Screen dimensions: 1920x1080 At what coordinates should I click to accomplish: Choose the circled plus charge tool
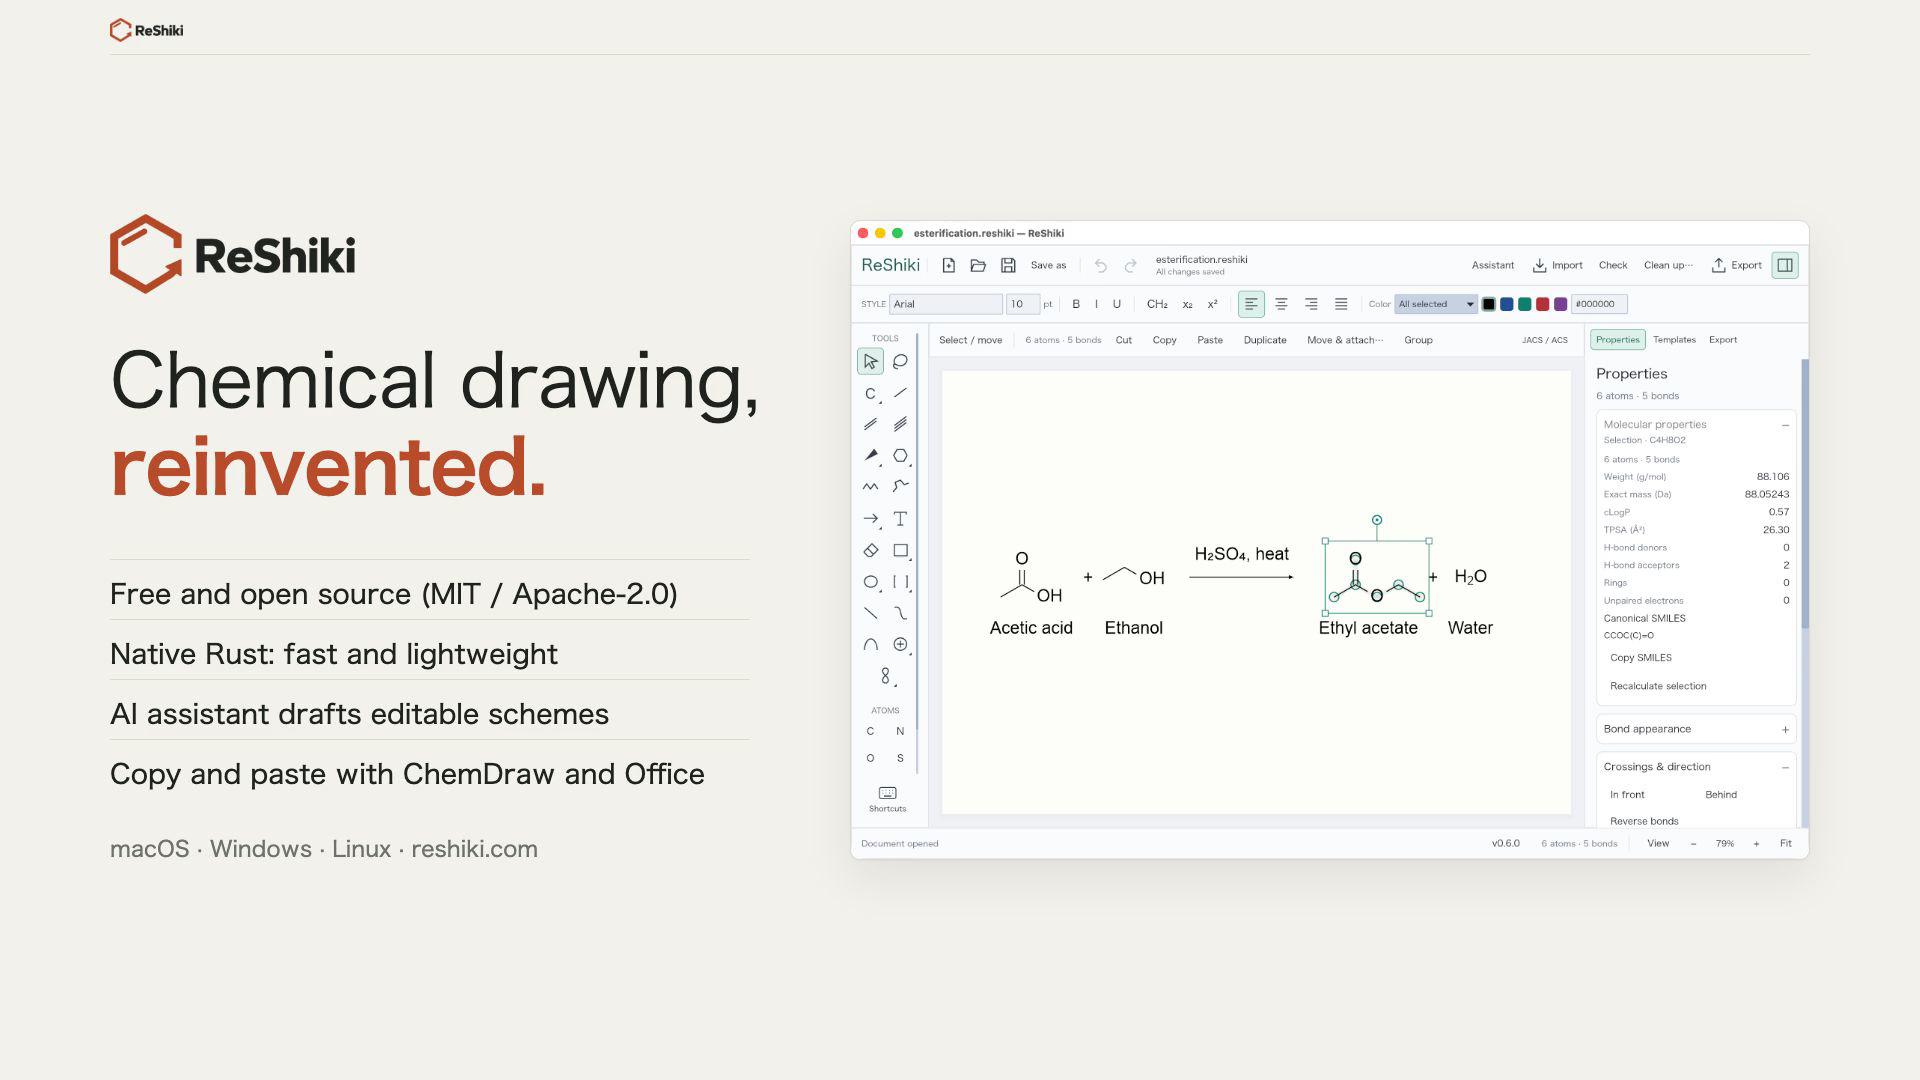(x=900, y=645)
